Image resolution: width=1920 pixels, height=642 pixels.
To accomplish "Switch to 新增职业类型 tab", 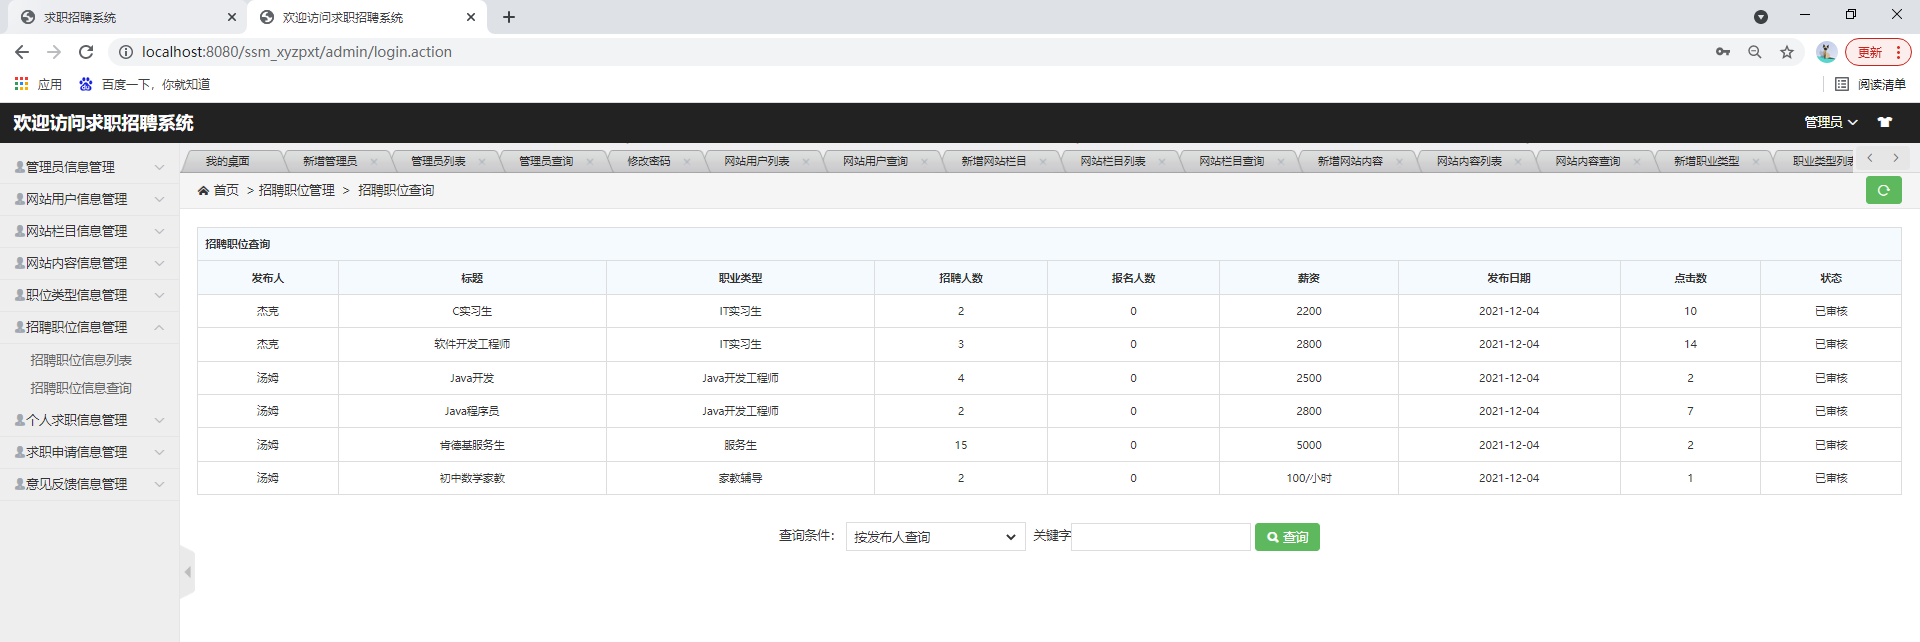I will click(1707, 161).
